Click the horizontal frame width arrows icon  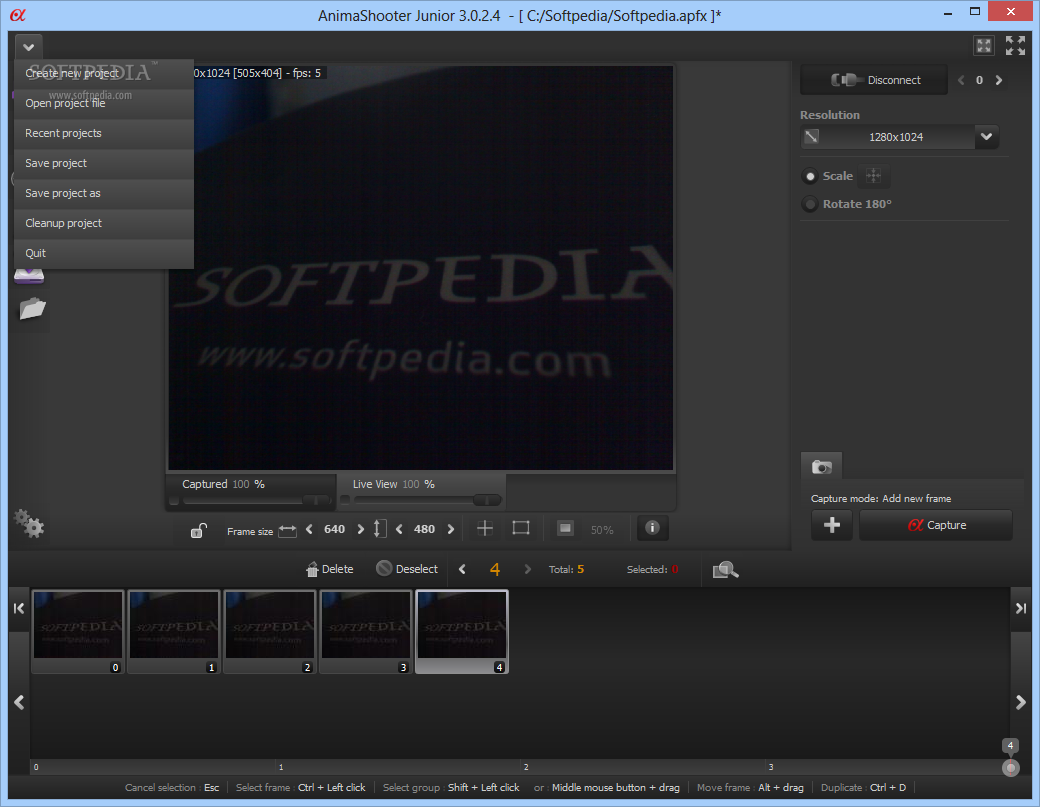(x=287, y=530)
